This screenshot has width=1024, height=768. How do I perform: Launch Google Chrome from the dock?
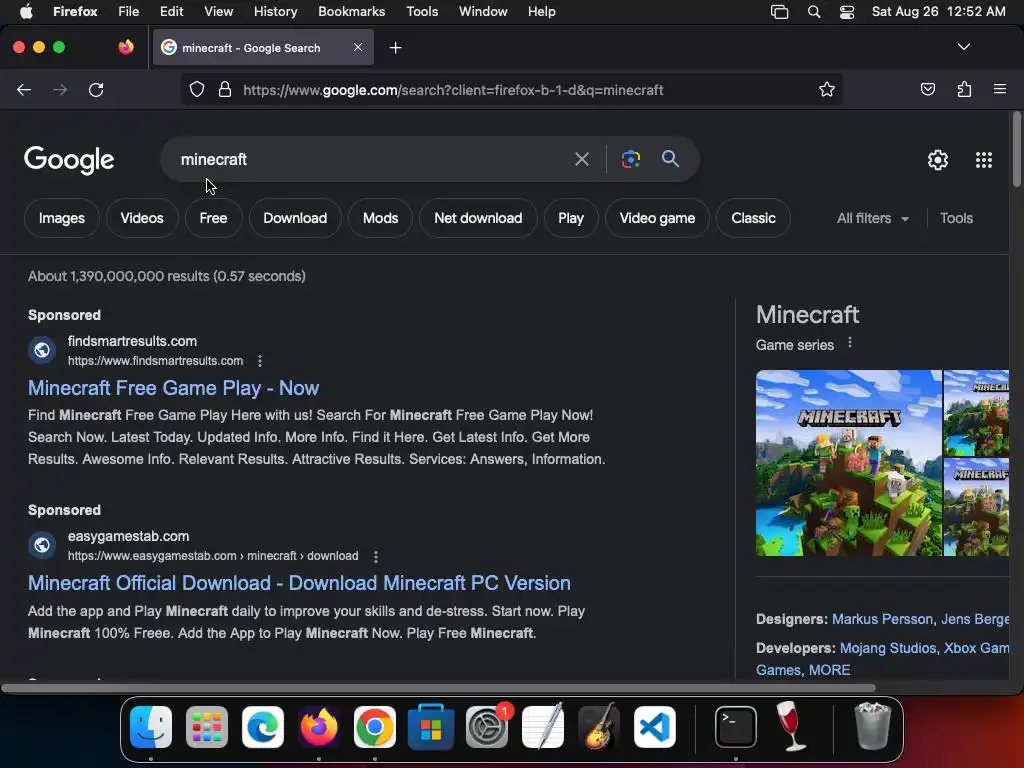tap(375, 727)
